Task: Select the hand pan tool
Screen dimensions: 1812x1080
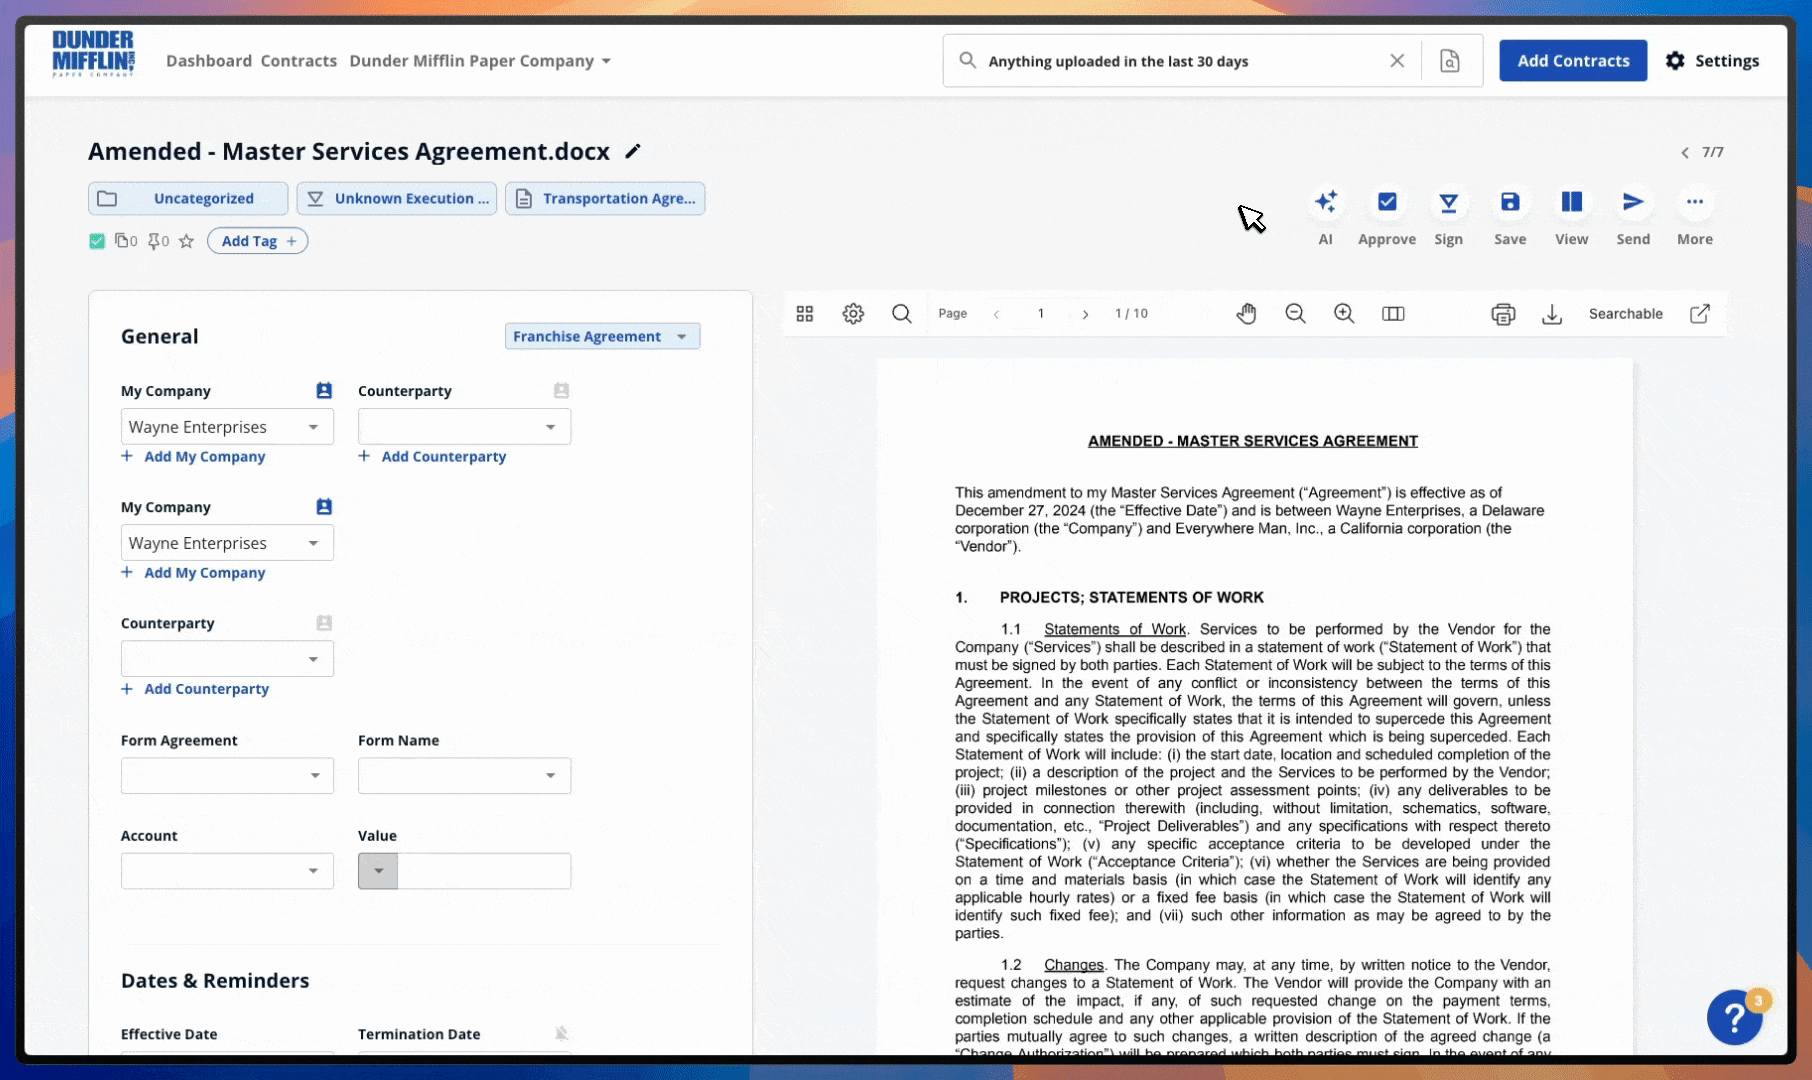Action: coord(1246,314)
